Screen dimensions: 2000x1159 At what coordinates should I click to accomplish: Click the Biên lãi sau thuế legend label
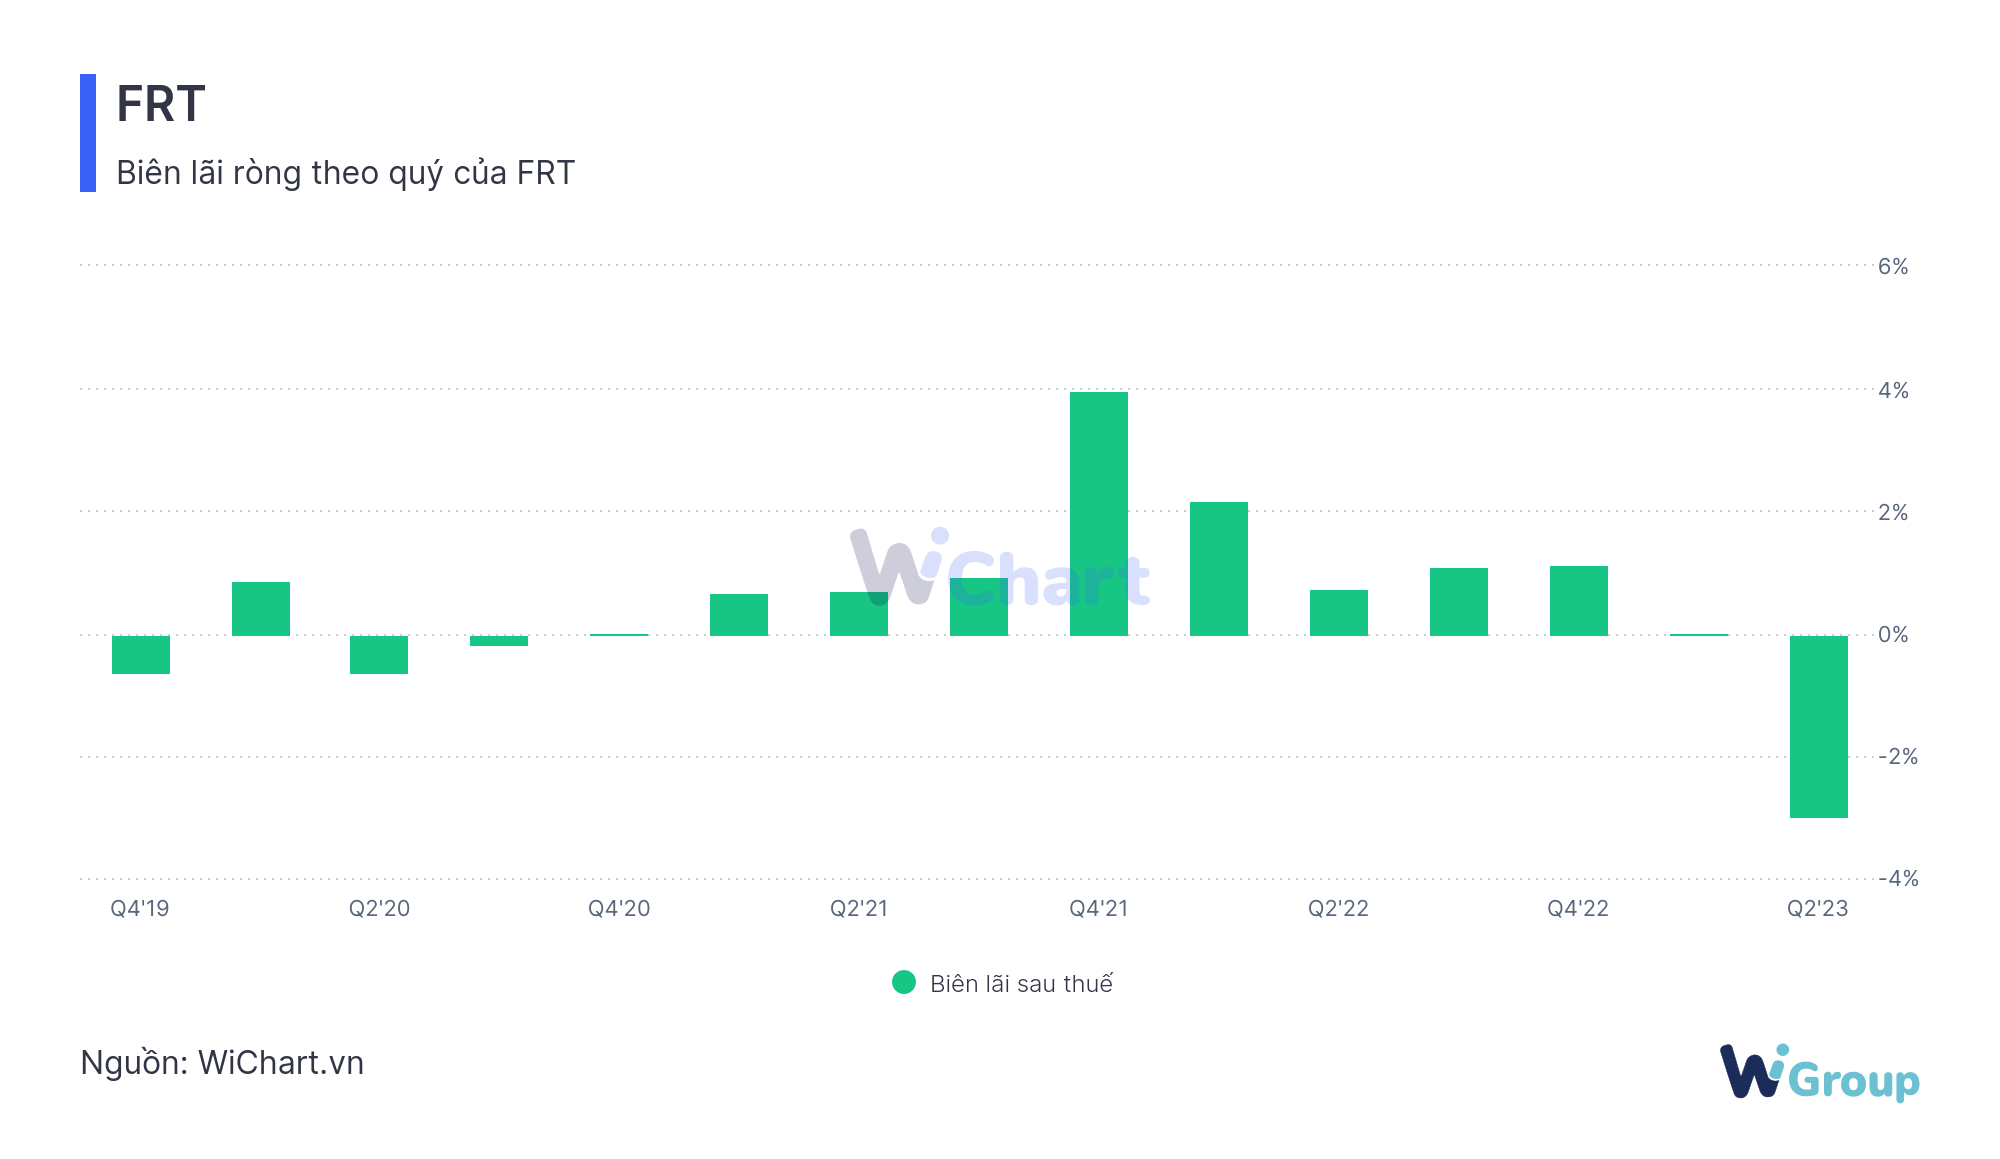click(x=1021, y=984)
